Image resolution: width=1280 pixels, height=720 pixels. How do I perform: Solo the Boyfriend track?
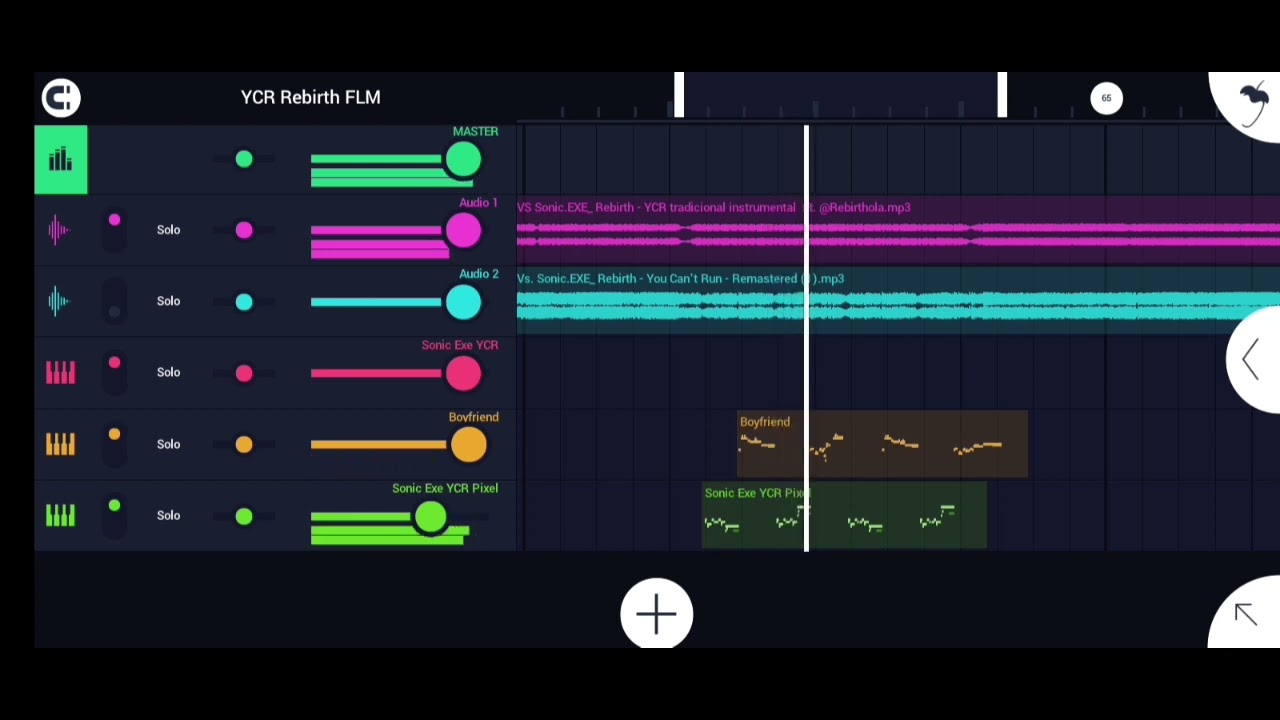coord(168,444)
